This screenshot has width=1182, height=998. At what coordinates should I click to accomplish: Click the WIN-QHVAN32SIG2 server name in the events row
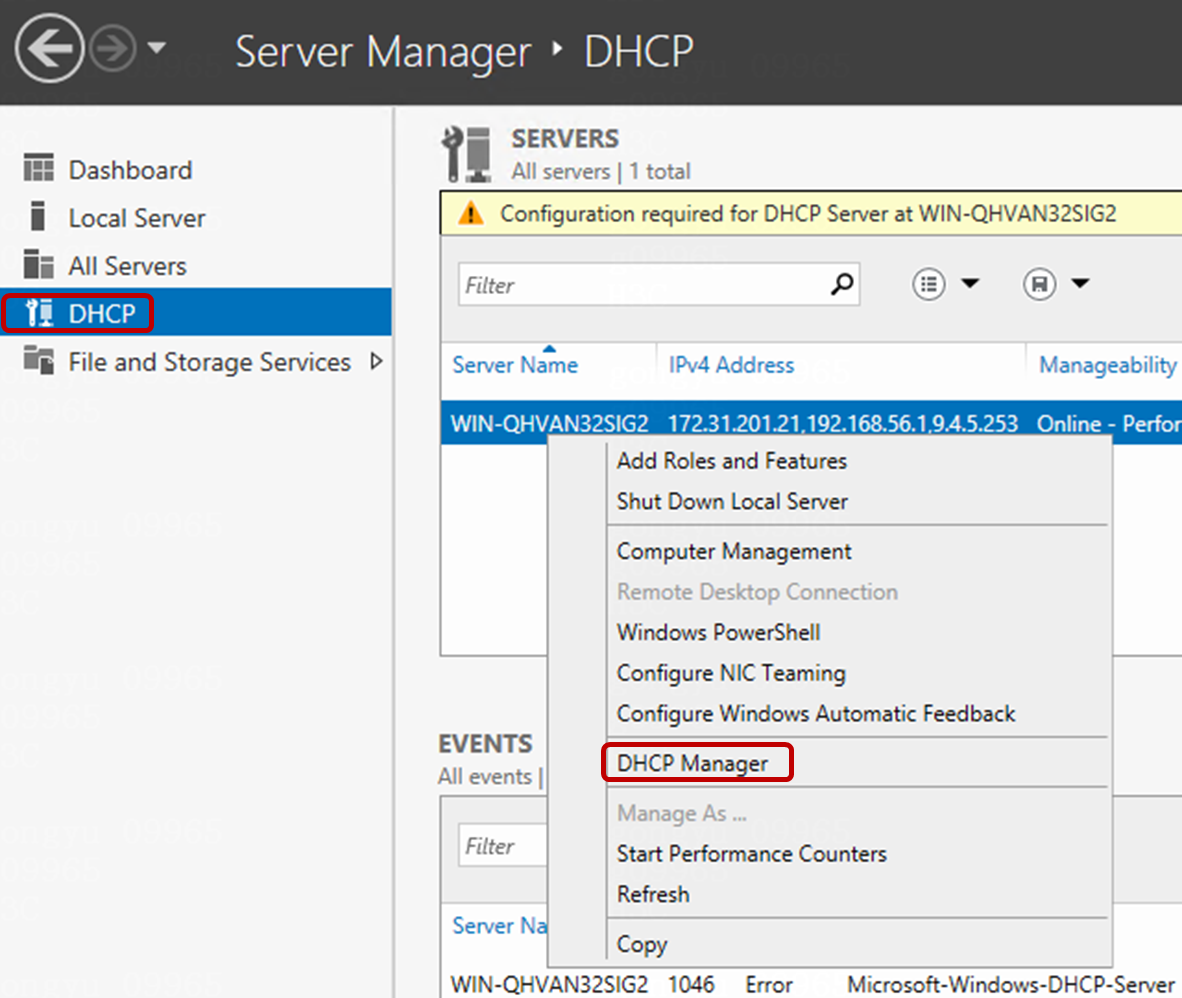pyautogui.click(x=549, y=984)
